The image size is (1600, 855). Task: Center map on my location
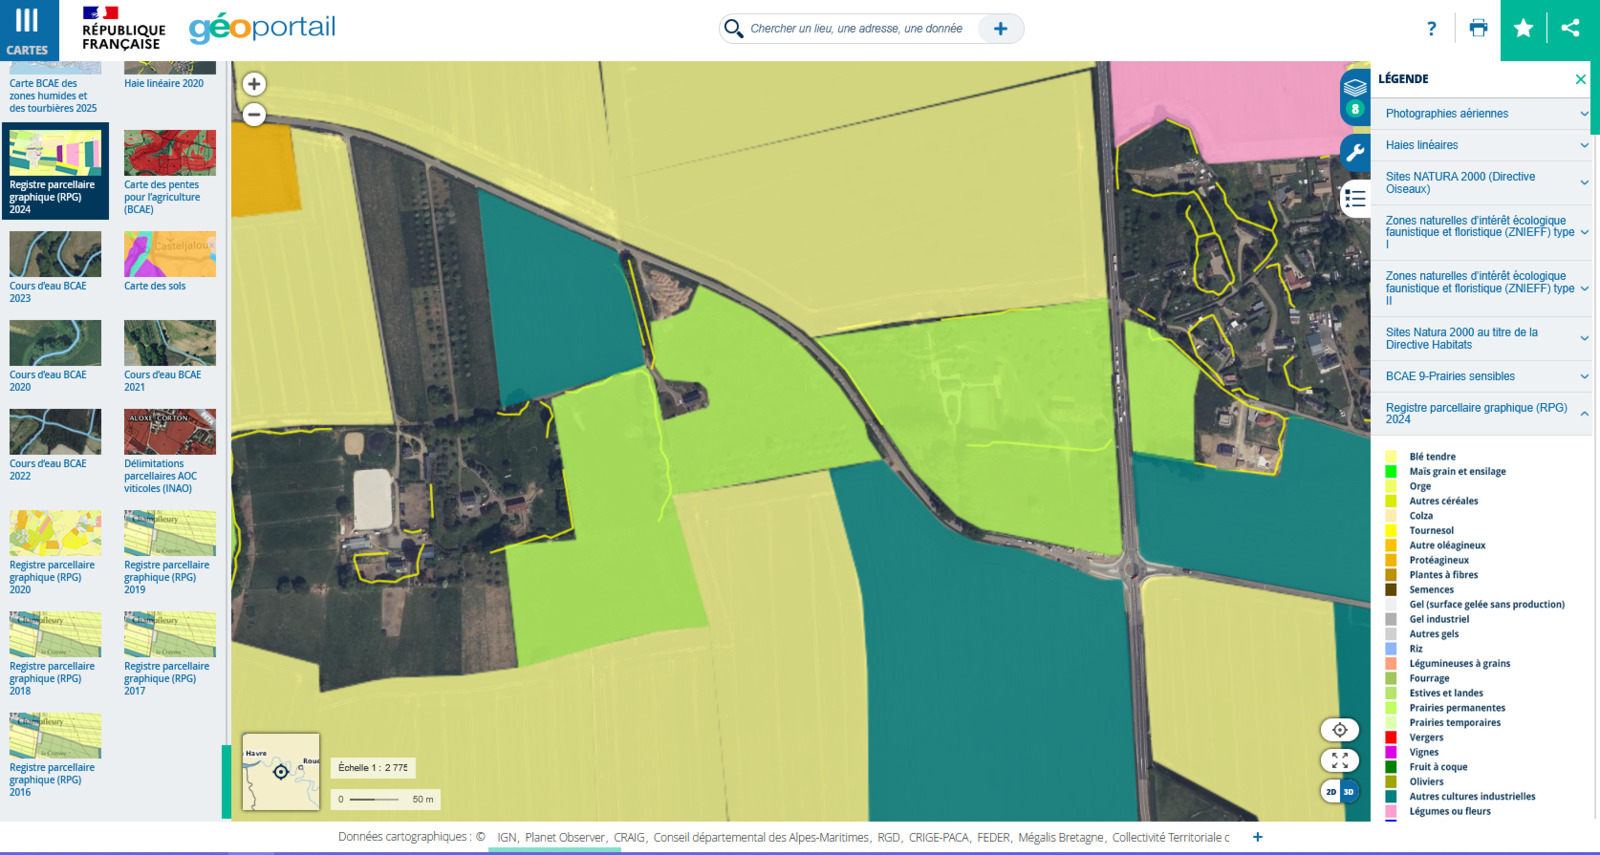coord(1340,730)
